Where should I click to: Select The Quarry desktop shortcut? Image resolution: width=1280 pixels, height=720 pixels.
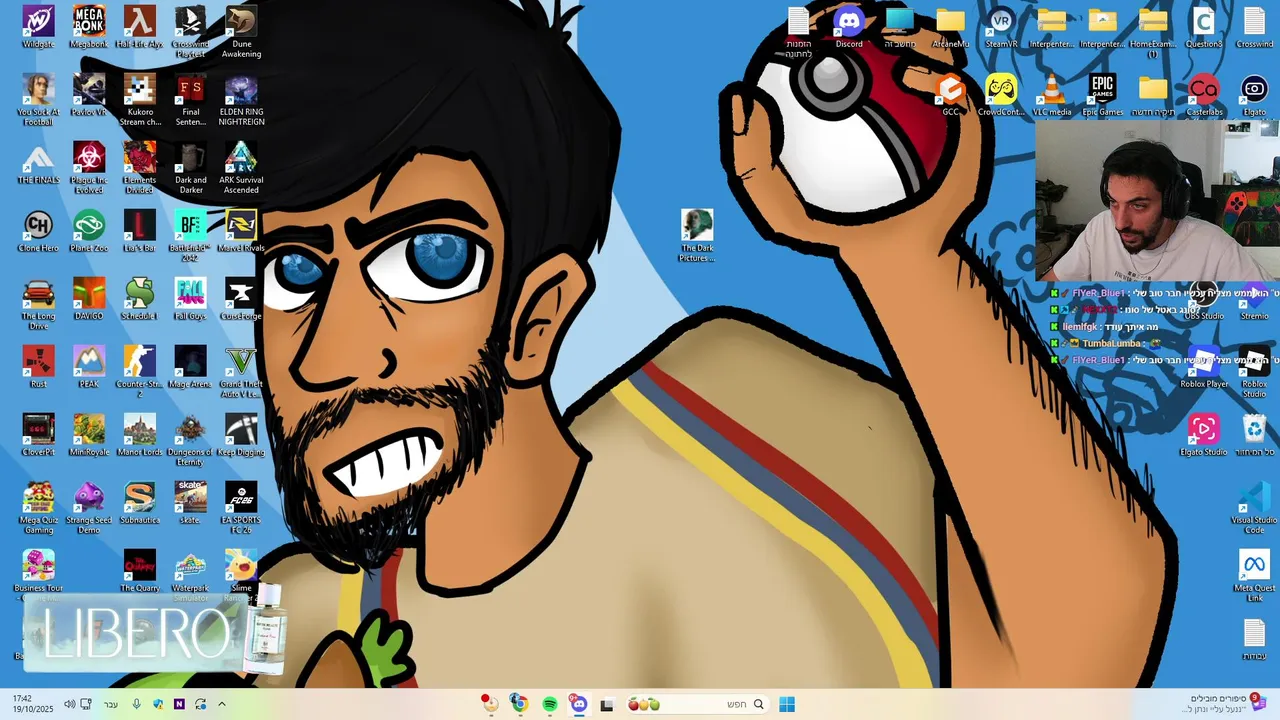139,571
